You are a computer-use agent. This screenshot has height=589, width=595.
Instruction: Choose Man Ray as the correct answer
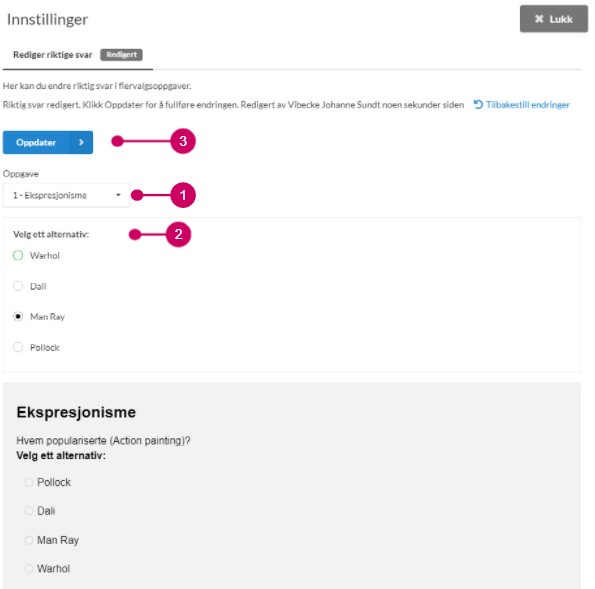pyautogui.click(x=18, y=317)
